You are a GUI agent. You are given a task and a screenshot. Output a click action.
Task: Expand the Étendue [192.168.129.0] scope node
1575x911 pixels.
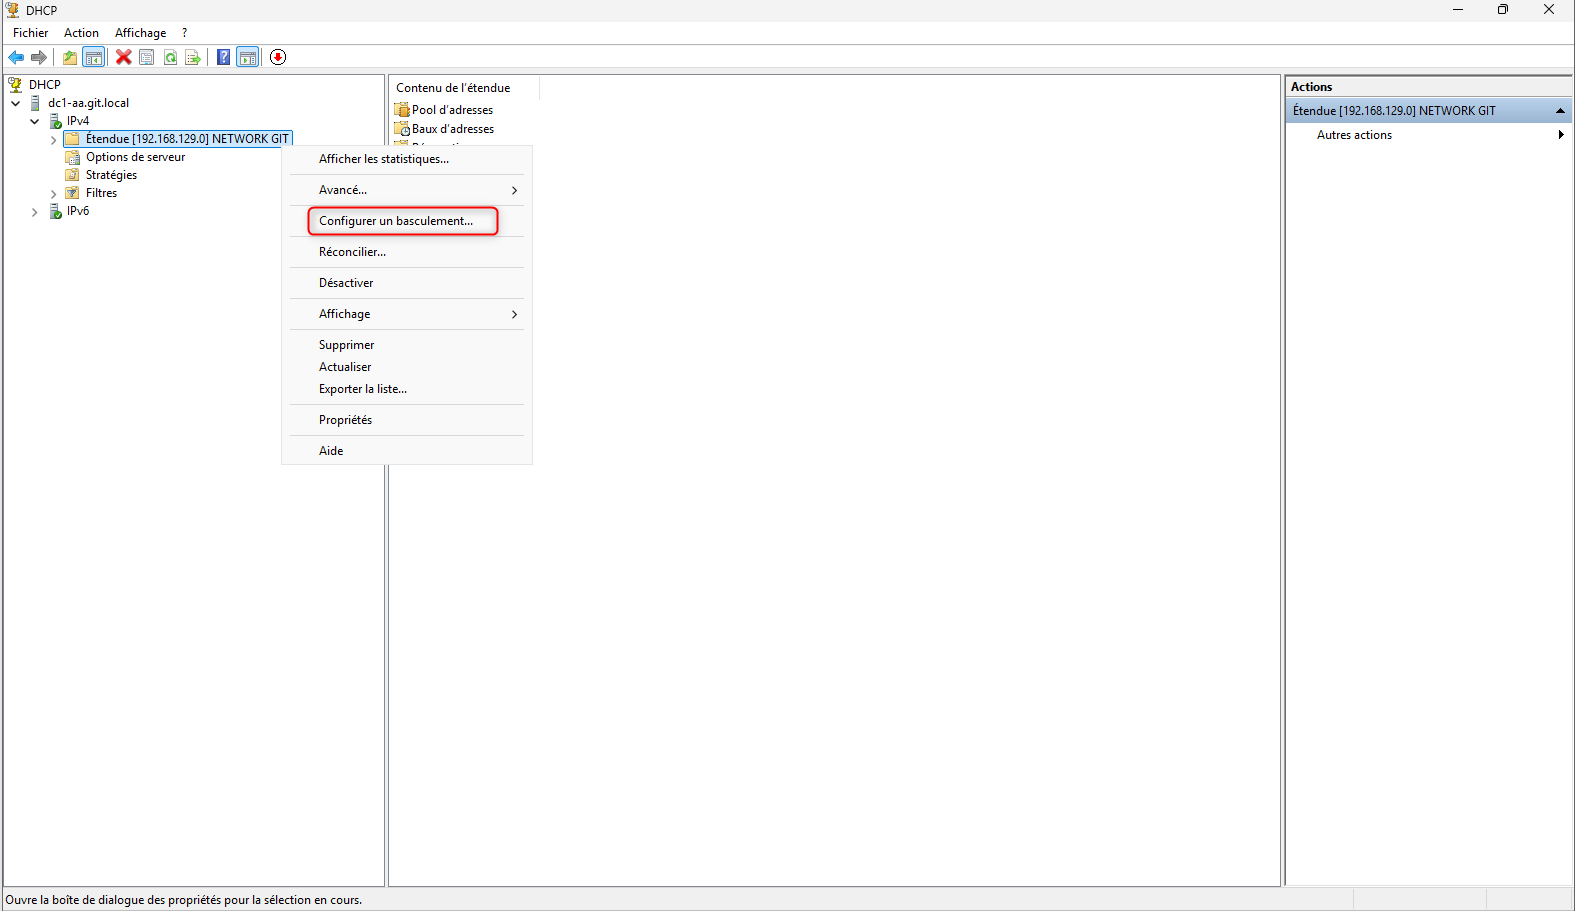point(53,140)
